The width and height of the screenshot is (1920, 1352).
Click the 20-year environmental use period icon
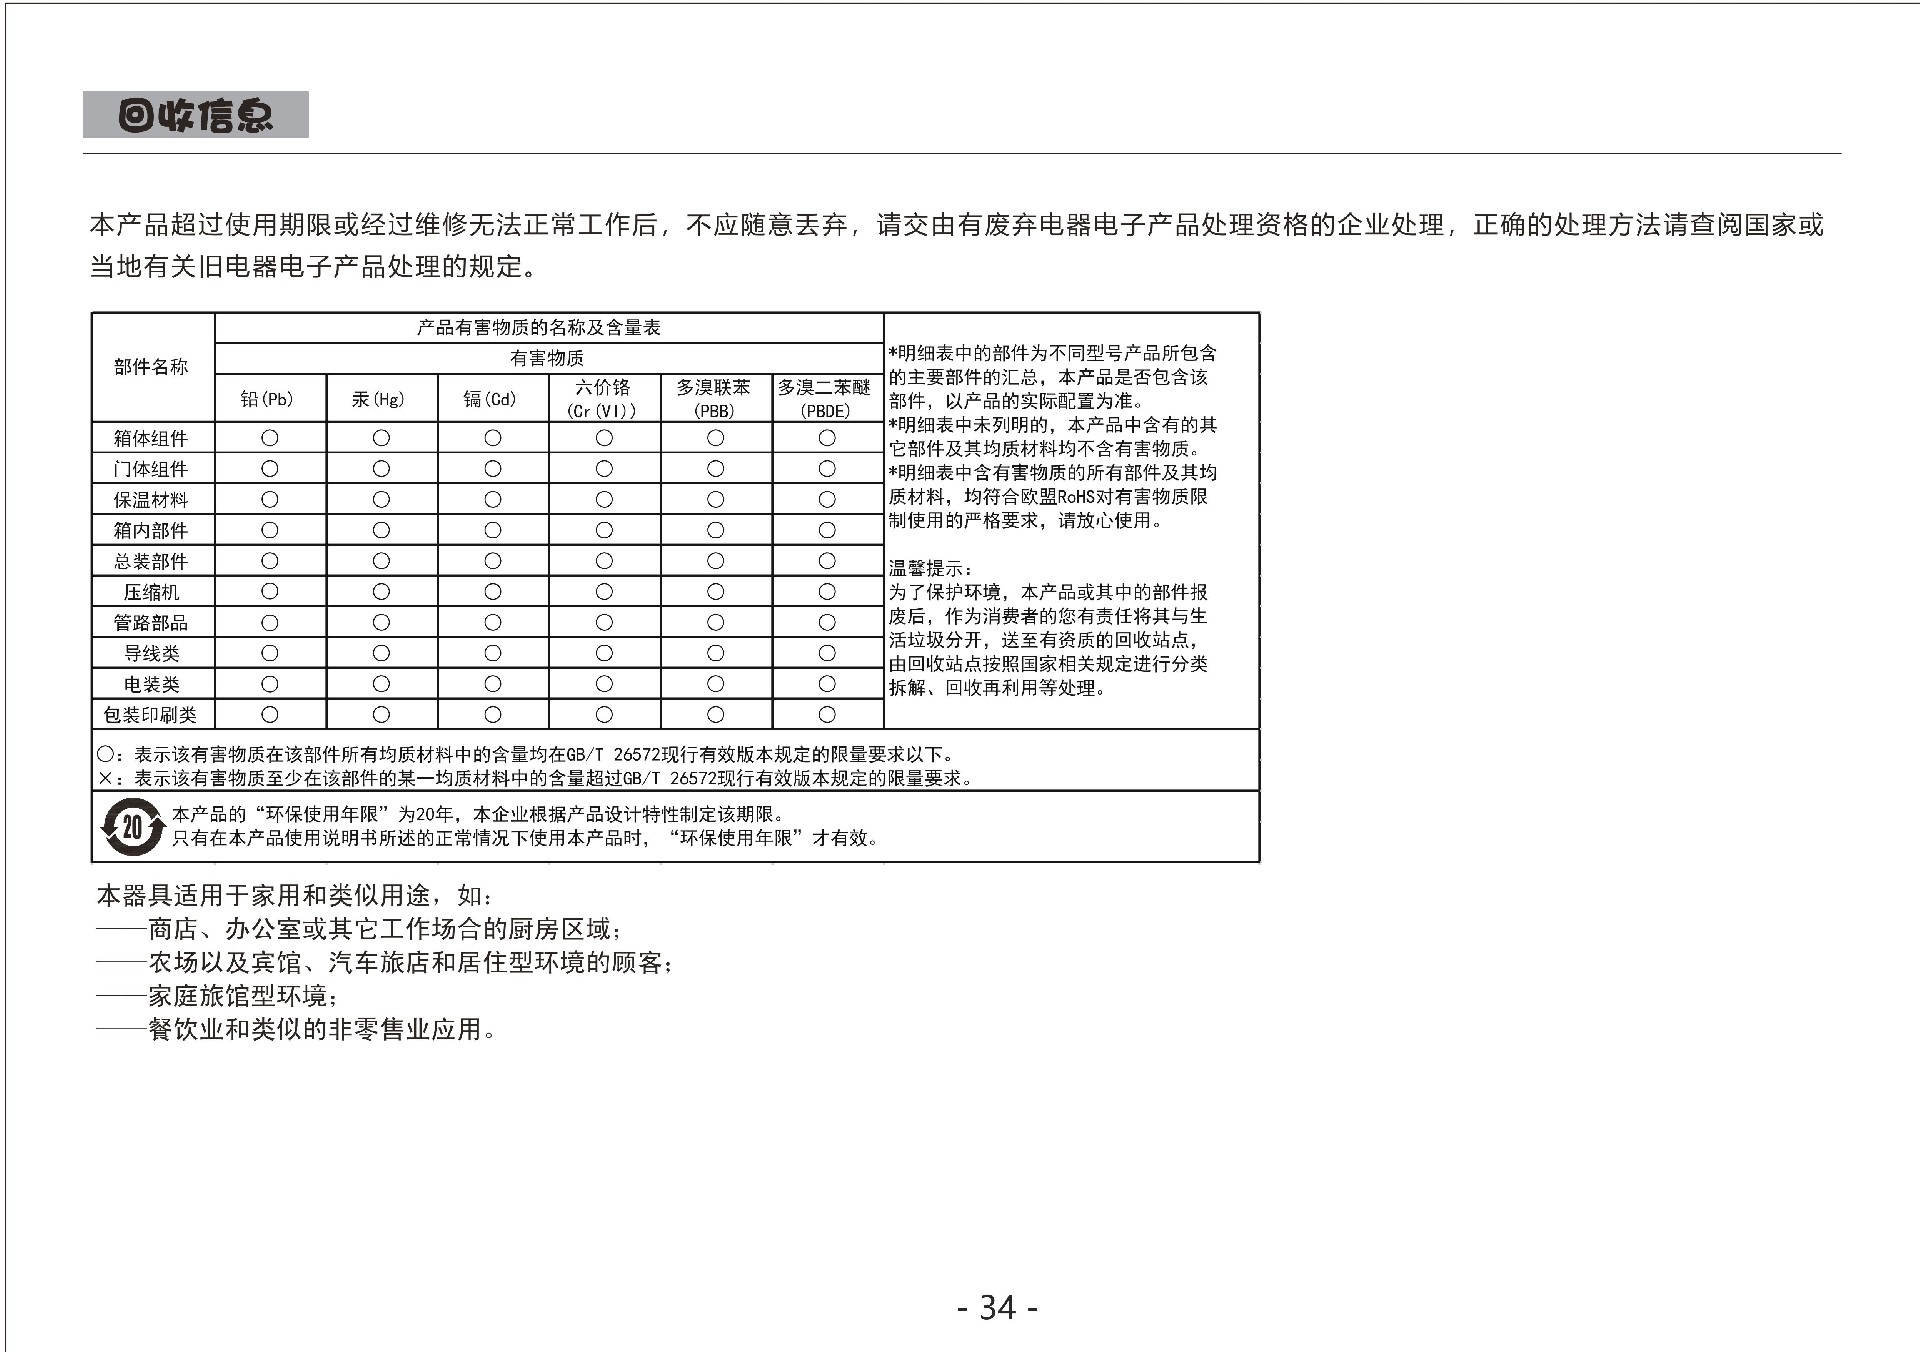click(132, 827)
